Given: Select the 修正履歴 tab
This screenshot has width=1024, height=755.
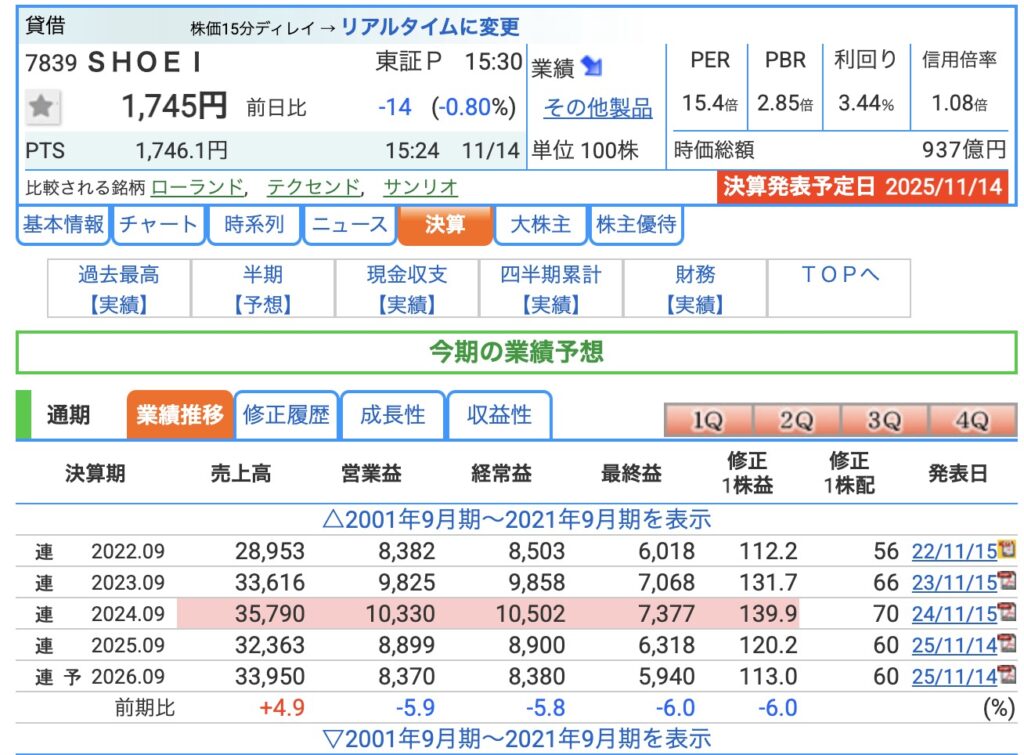Looking at the screenshot, I should coord(286,415).
